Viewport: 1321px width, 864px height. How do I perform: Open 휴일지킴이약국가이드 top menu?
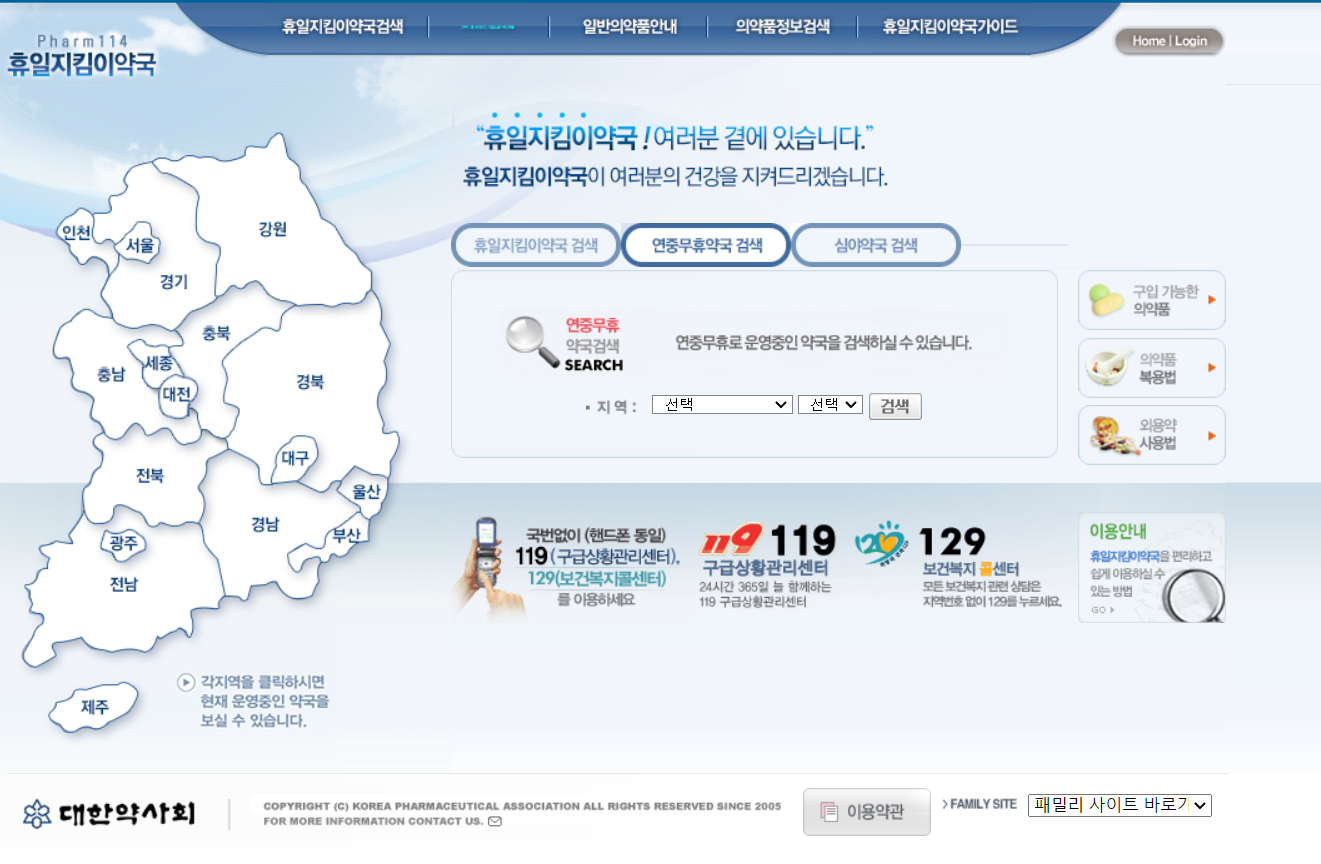click(x=950, y=27)
